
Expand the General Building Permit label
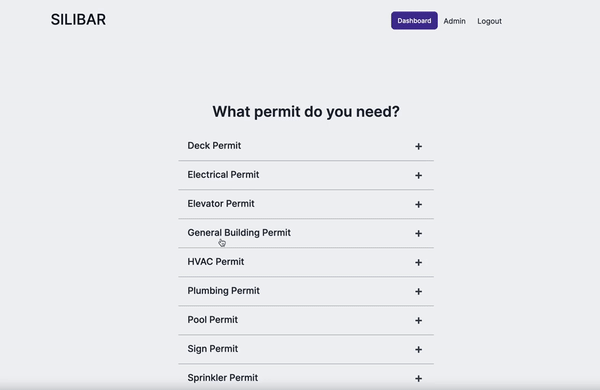(x=239, y=233)
